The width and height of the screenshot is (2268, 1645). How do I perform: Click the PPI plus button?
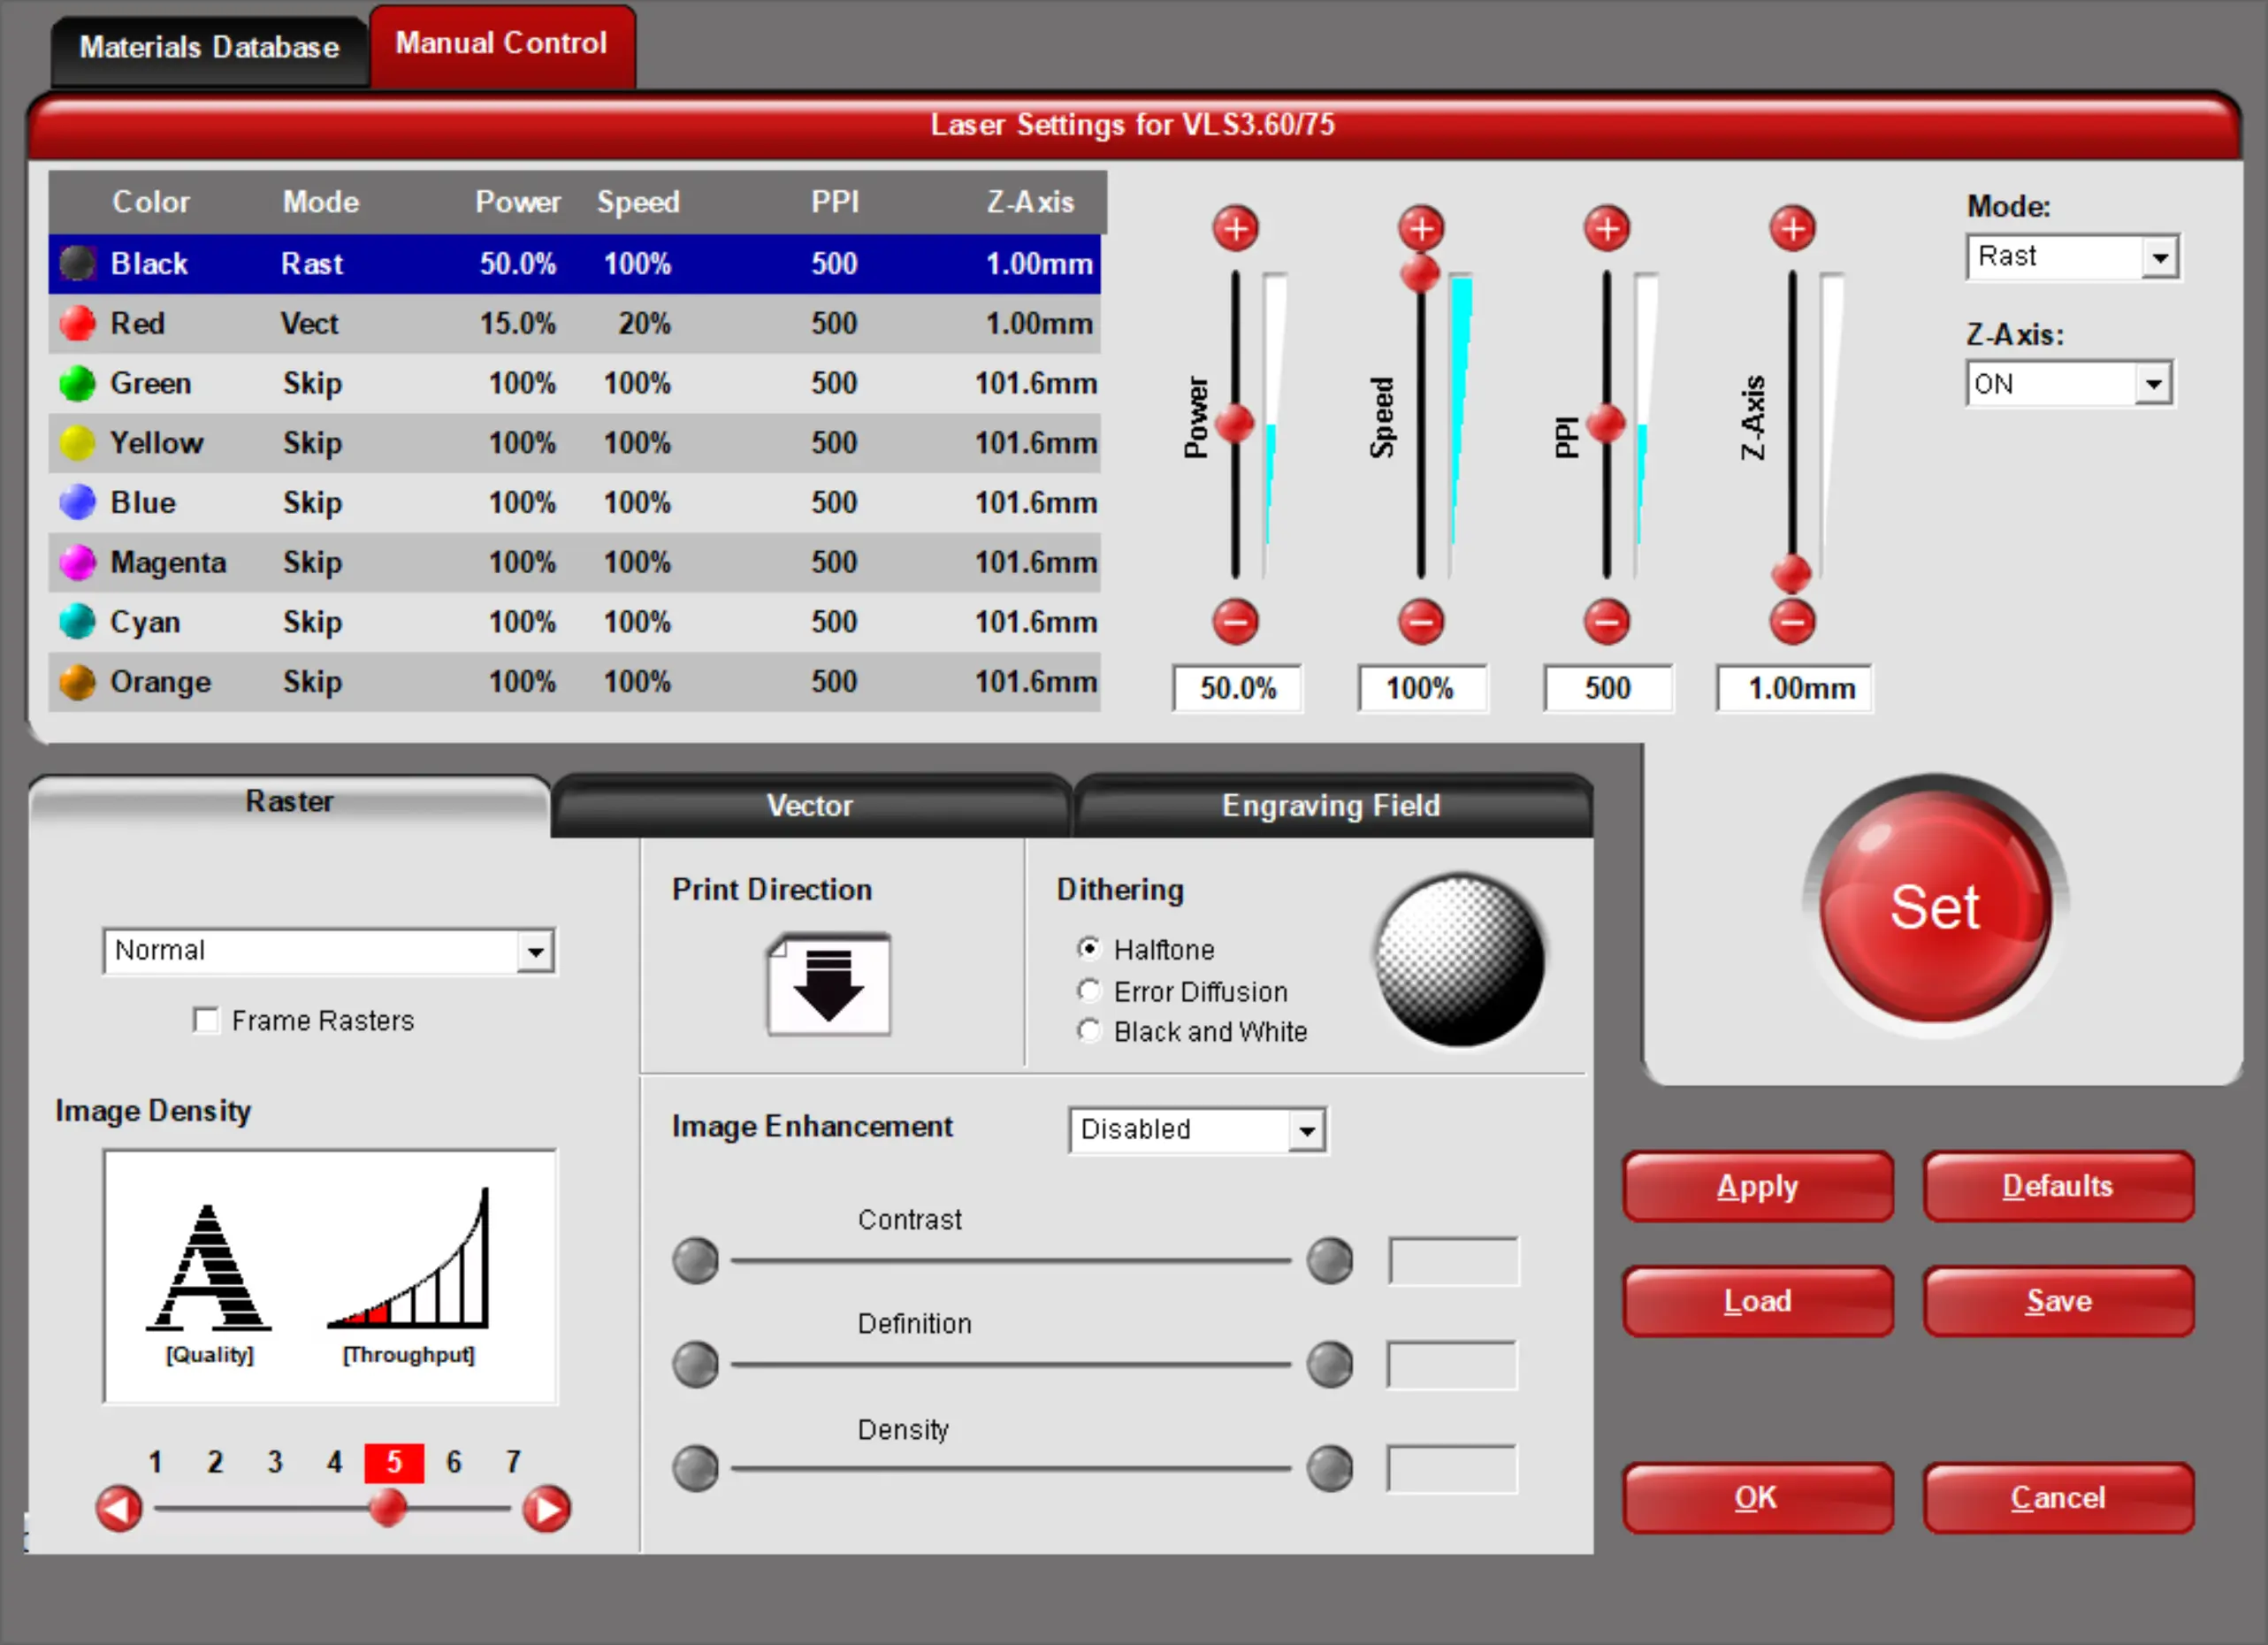1607,228
